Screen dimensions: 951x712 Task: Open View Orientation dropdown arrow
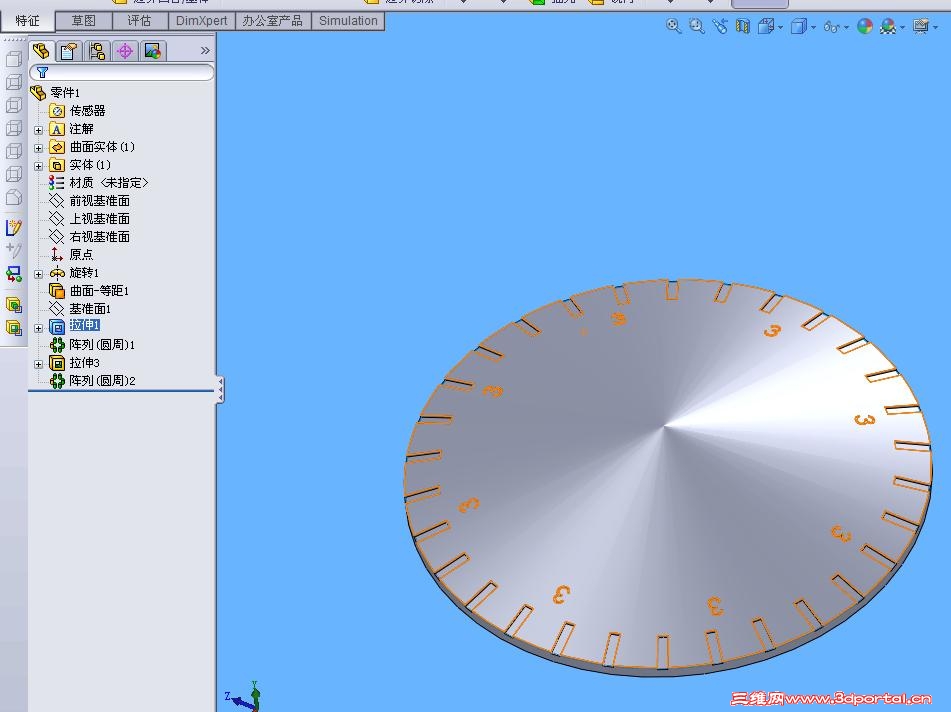click(780, 27)
